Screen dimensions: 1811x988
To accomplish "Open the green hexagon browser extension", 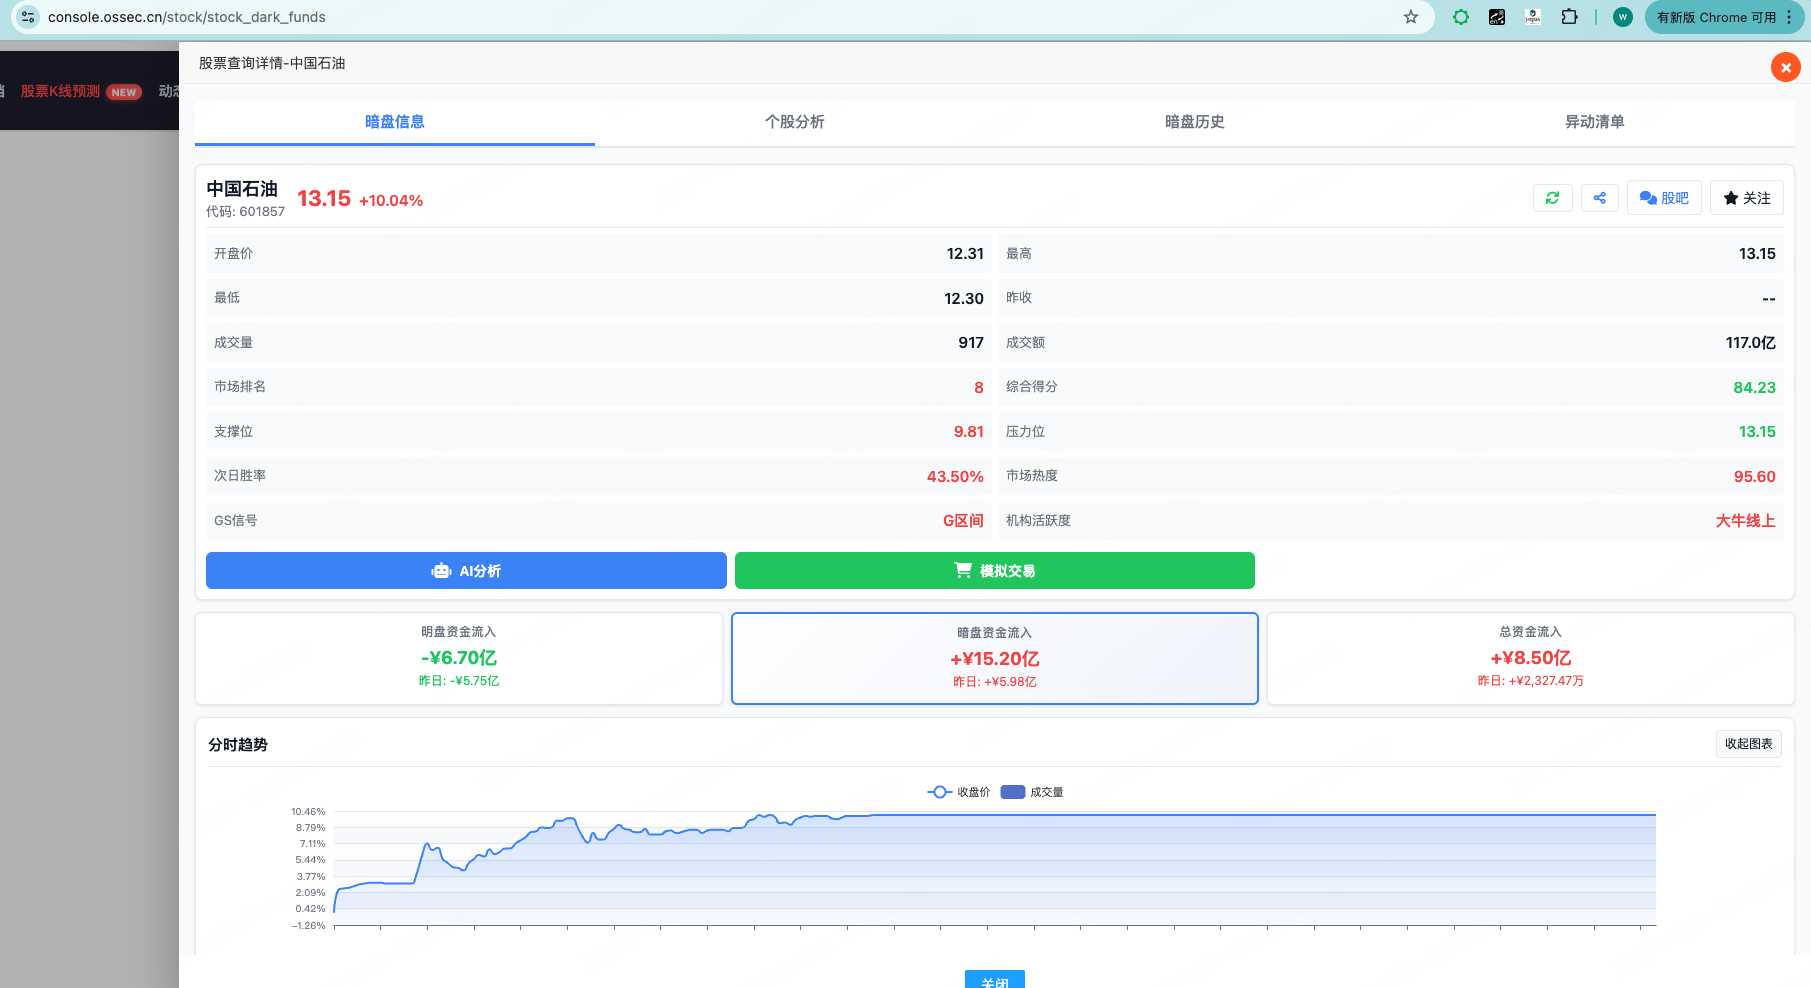I will point(1461,17).
